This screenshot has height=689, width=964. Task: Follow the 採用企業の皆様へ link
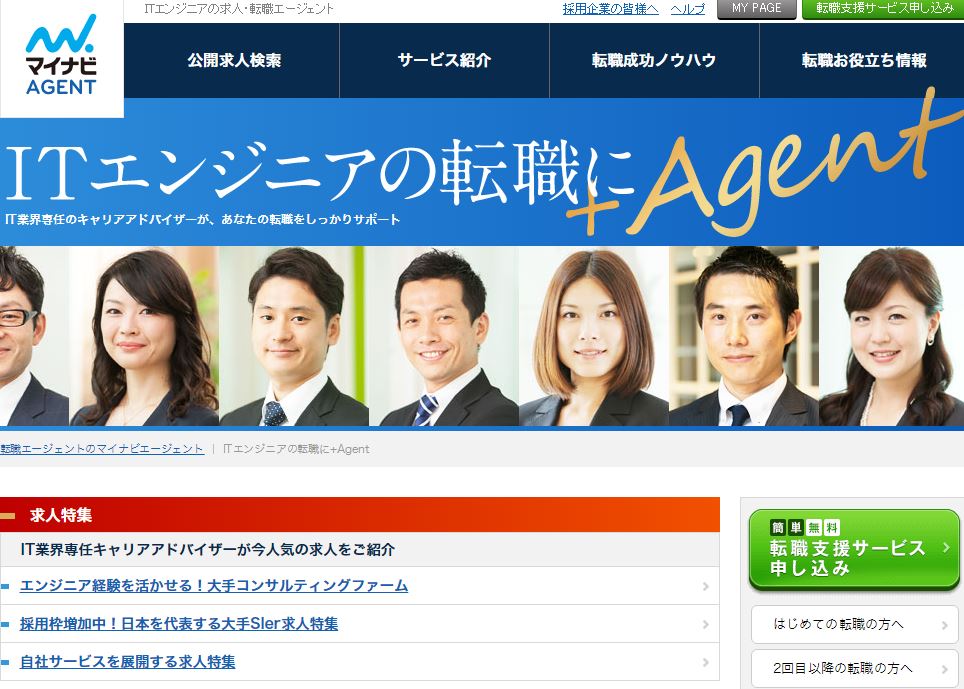tap(610, 9)
